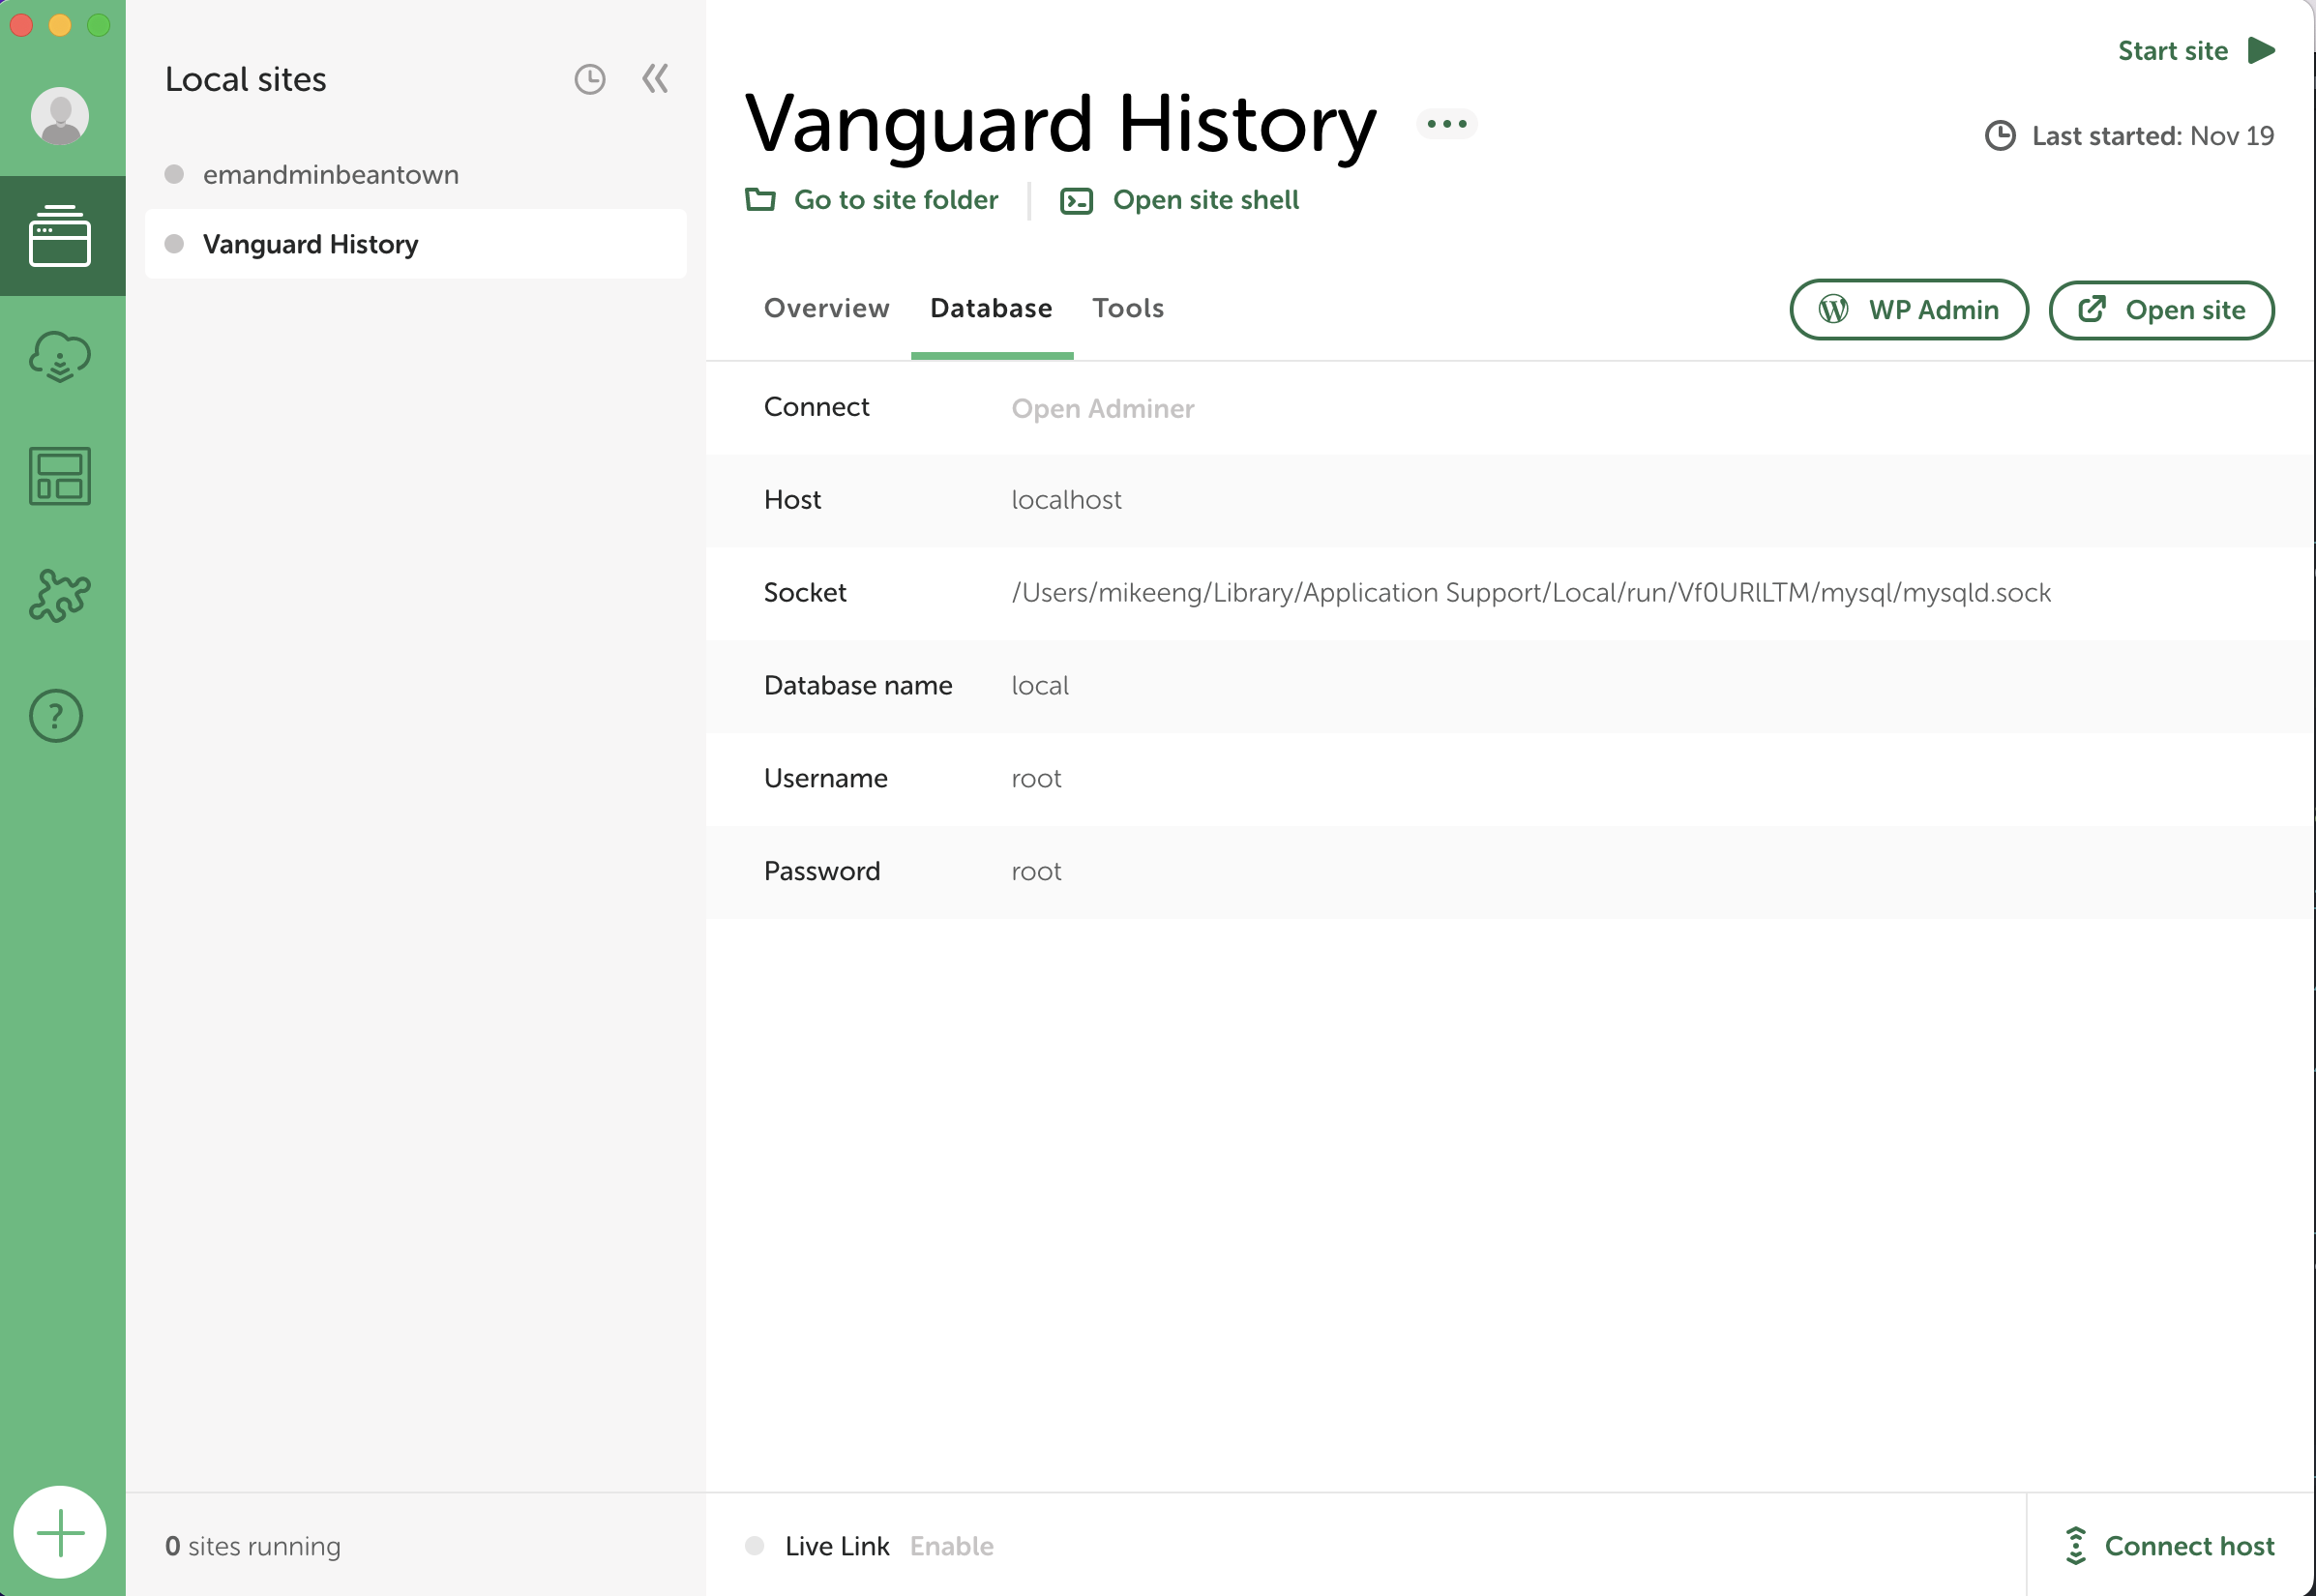Click the Connect host arrows icon
The height and width of the screenshot is (1596, 2316).
click(2076, 1546)
